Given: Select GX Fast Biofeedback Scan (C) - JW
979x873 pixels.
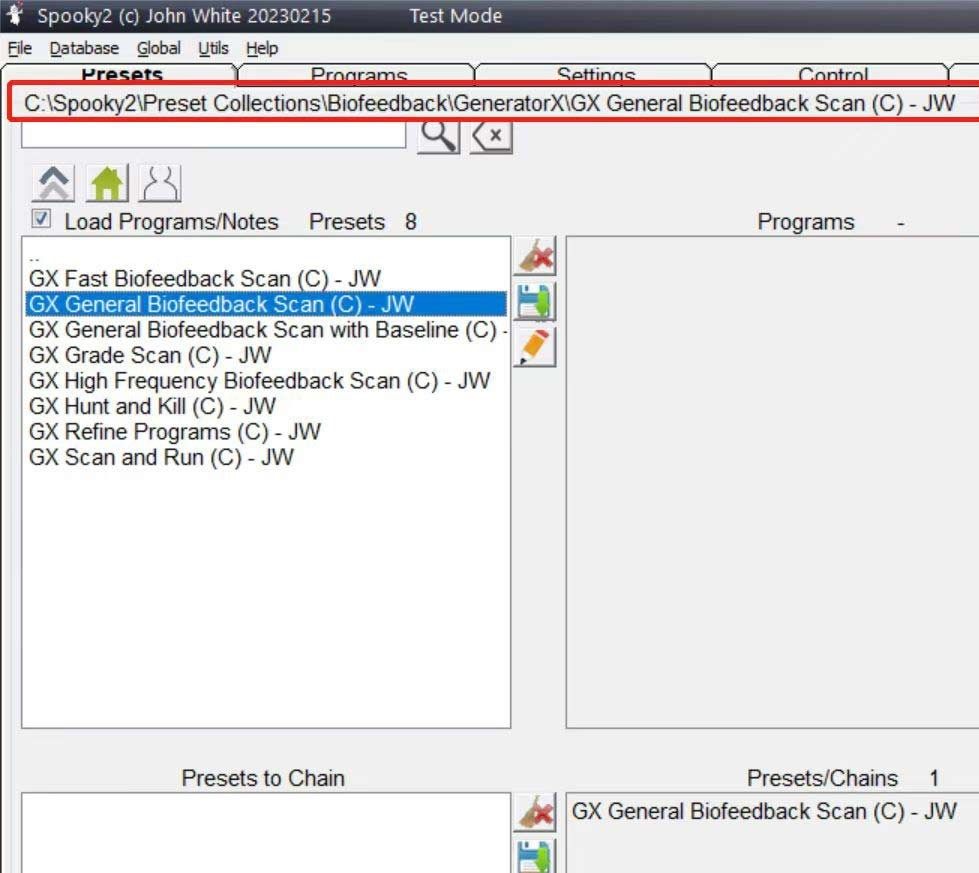Looking at the screenshot, I should 267,279.
